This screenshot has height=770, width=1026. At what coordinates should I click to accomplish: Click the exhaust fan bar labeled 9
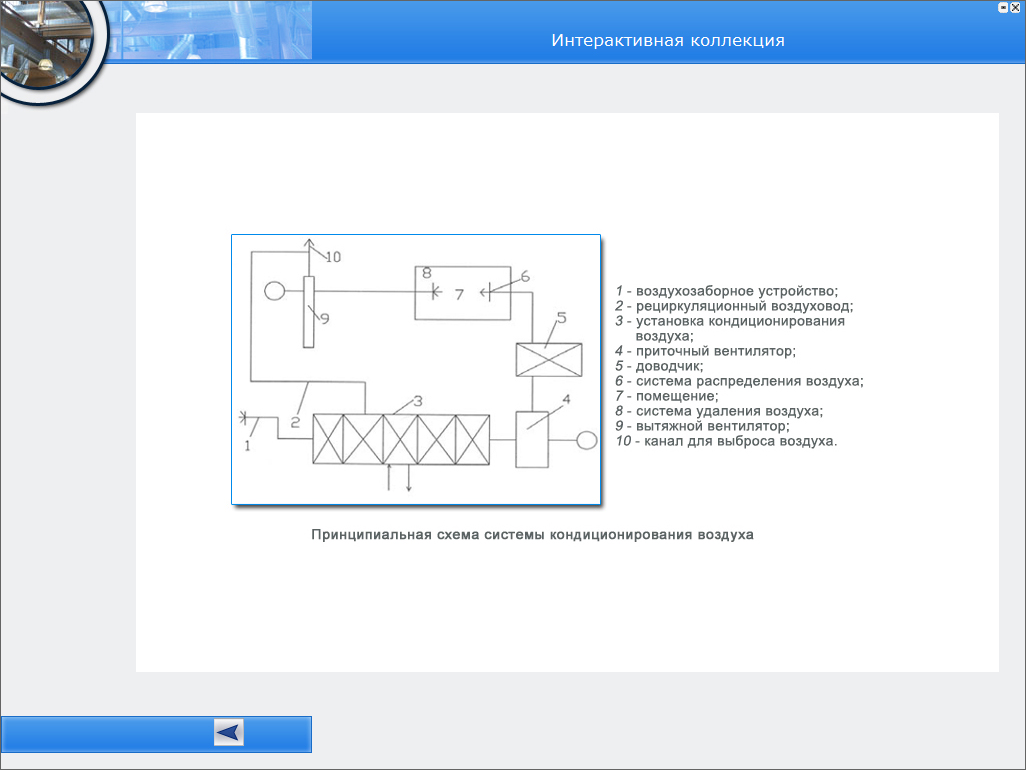[309, 311]
